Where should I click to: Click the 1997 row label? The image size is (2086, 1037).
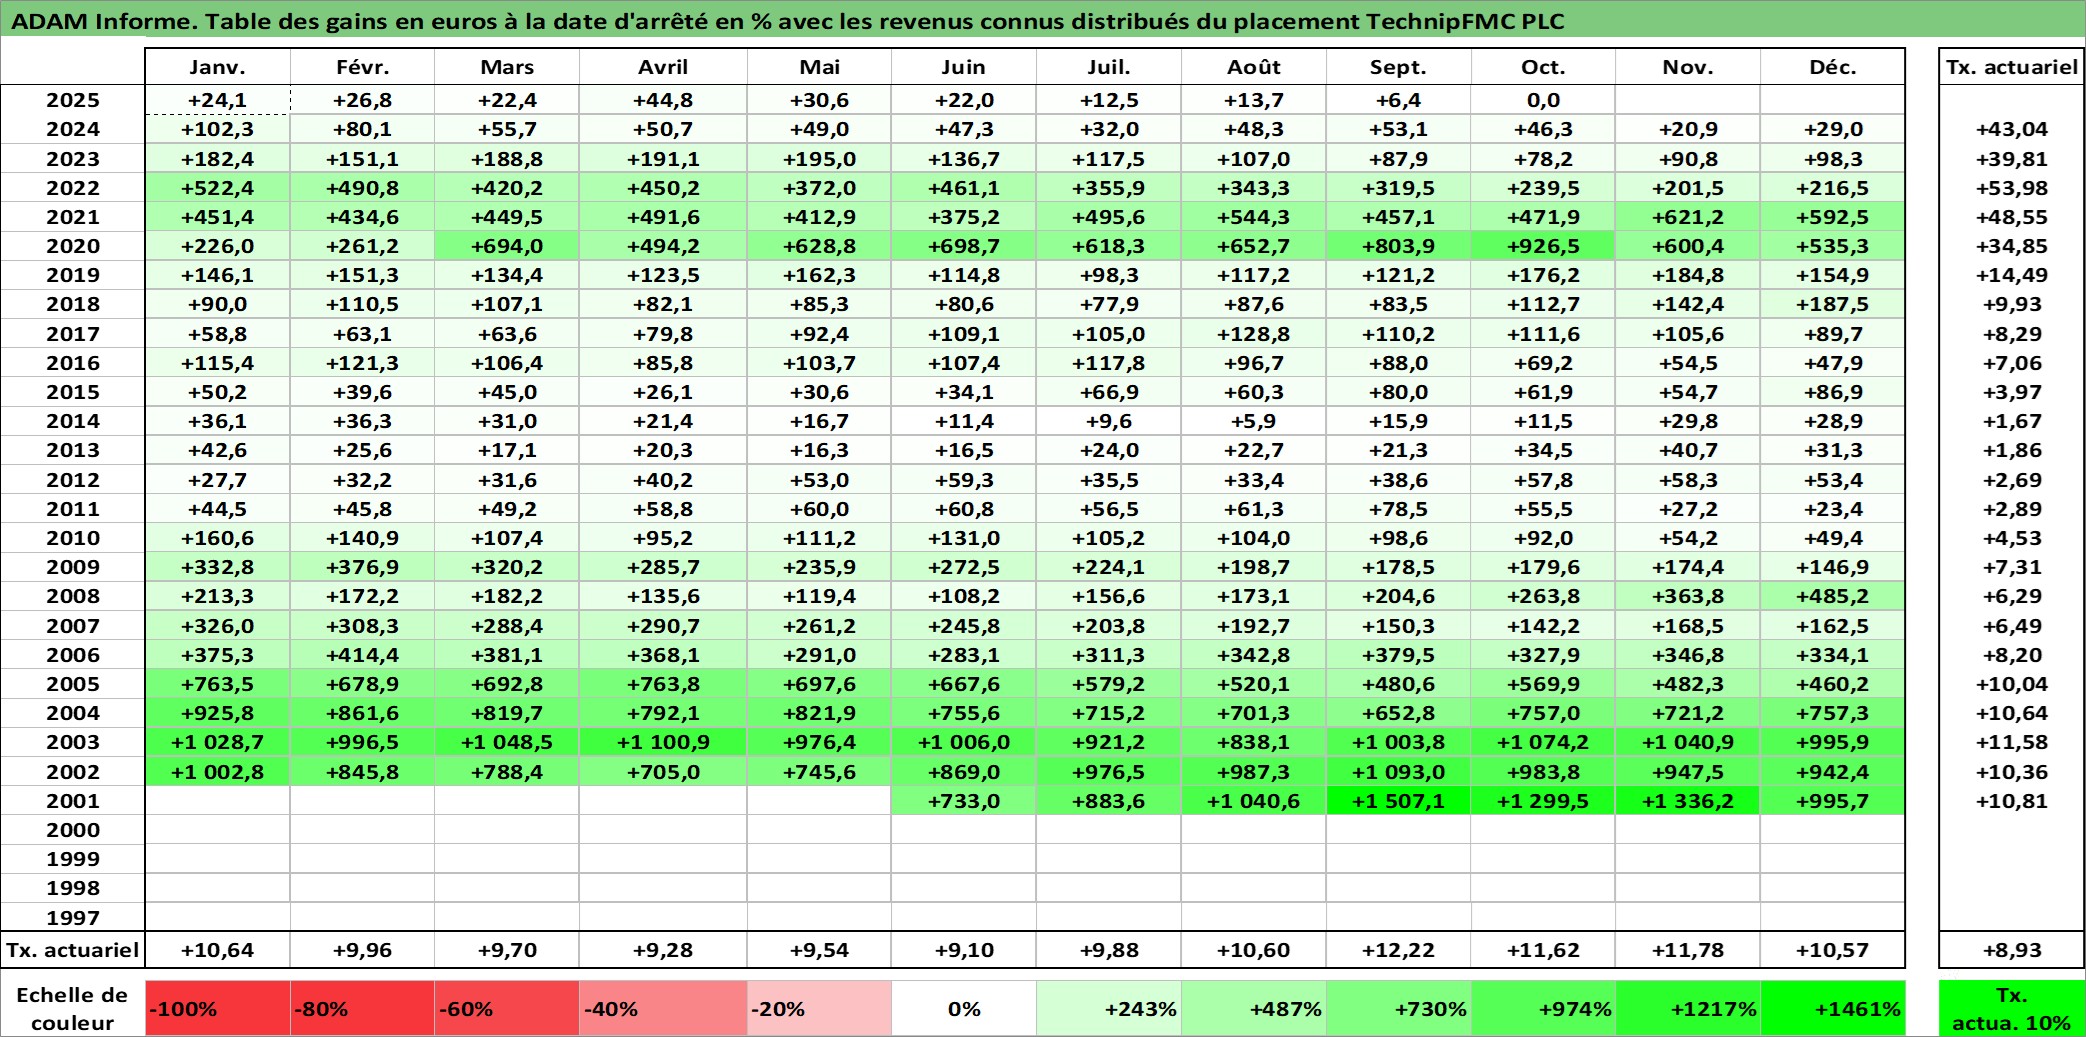point(73,918)
